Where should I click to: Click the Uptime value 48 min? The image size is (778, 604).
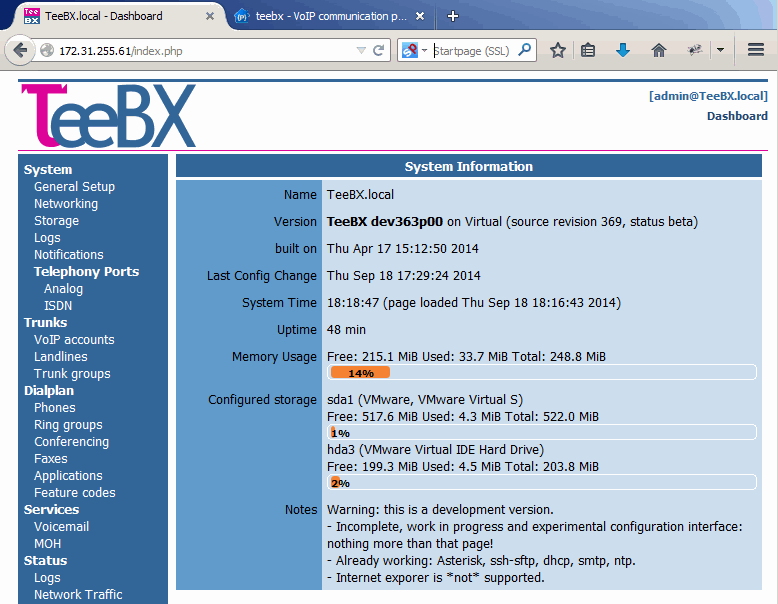pyautogui.click(x=346, y=330)
